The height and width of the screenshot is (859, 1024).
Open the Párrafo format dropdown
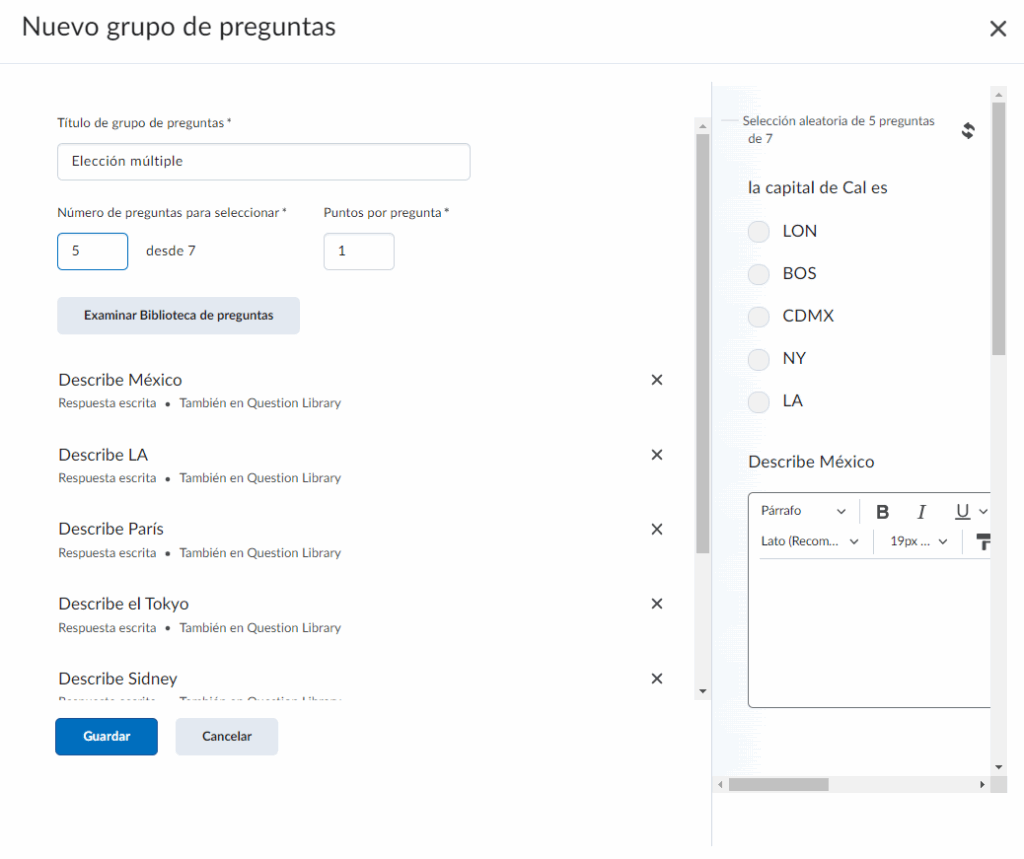pos(803,512)
